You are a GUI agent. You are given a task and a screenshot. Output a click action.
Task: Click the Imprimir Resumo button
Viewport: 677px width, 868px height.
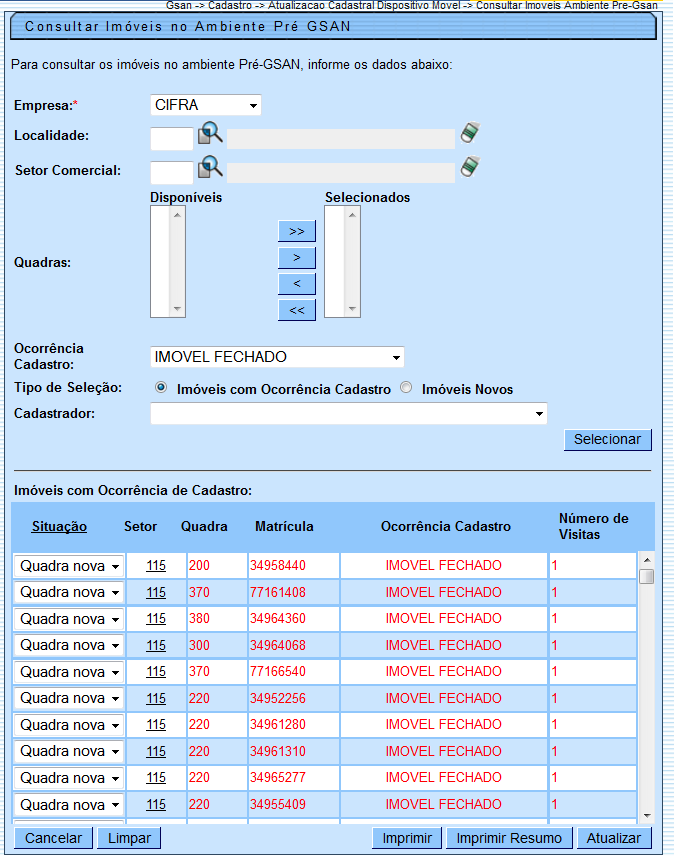pos(510,838)
